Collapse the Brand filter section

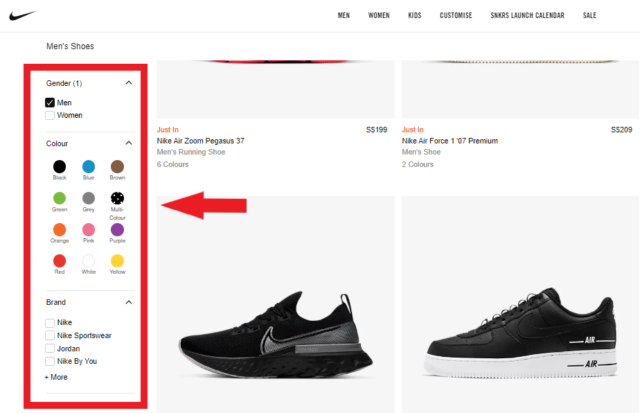point(129,301)
